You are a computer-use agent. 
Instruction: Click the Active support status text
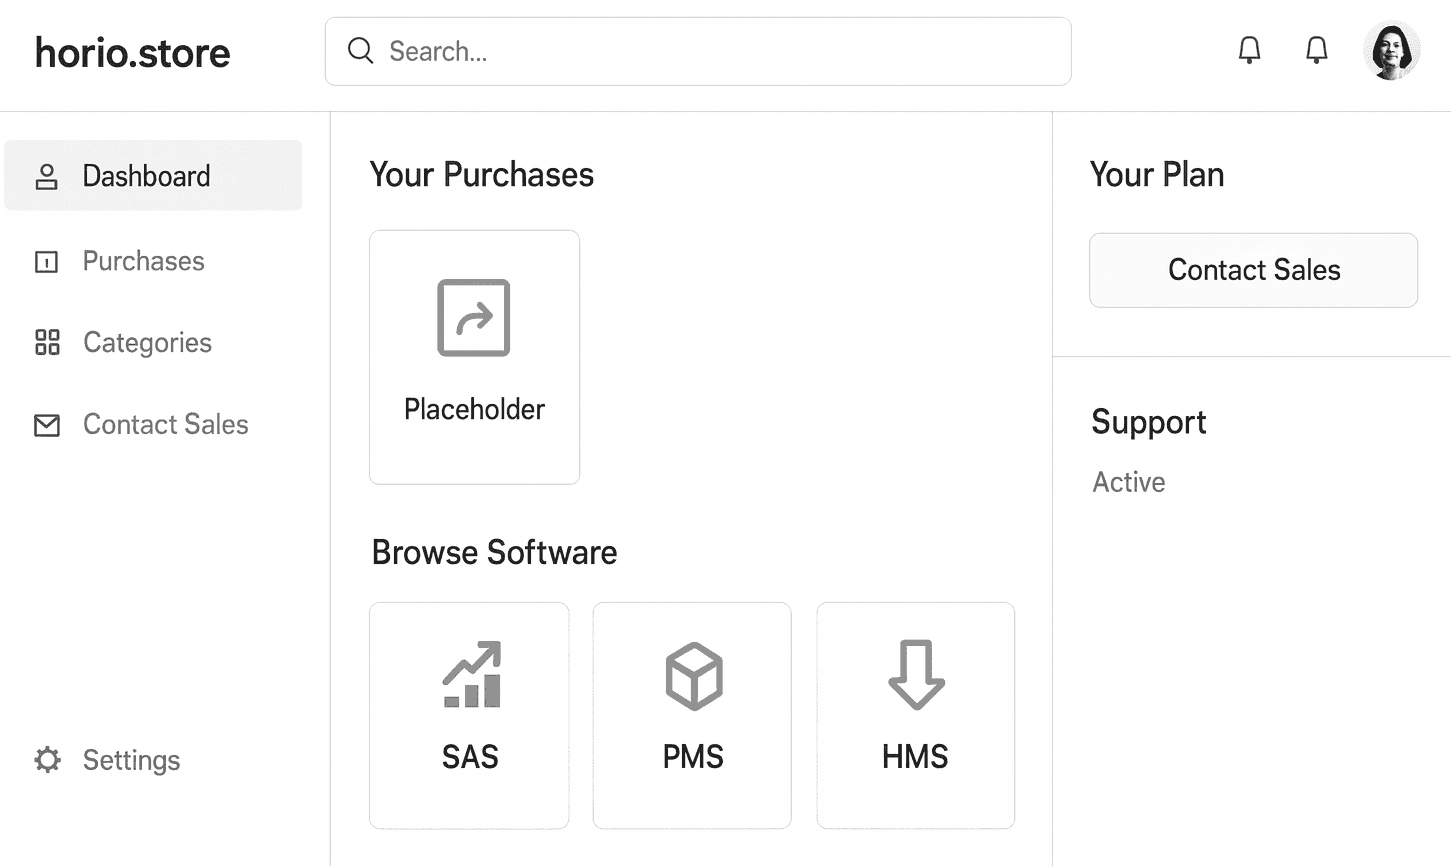[1129, 482]
